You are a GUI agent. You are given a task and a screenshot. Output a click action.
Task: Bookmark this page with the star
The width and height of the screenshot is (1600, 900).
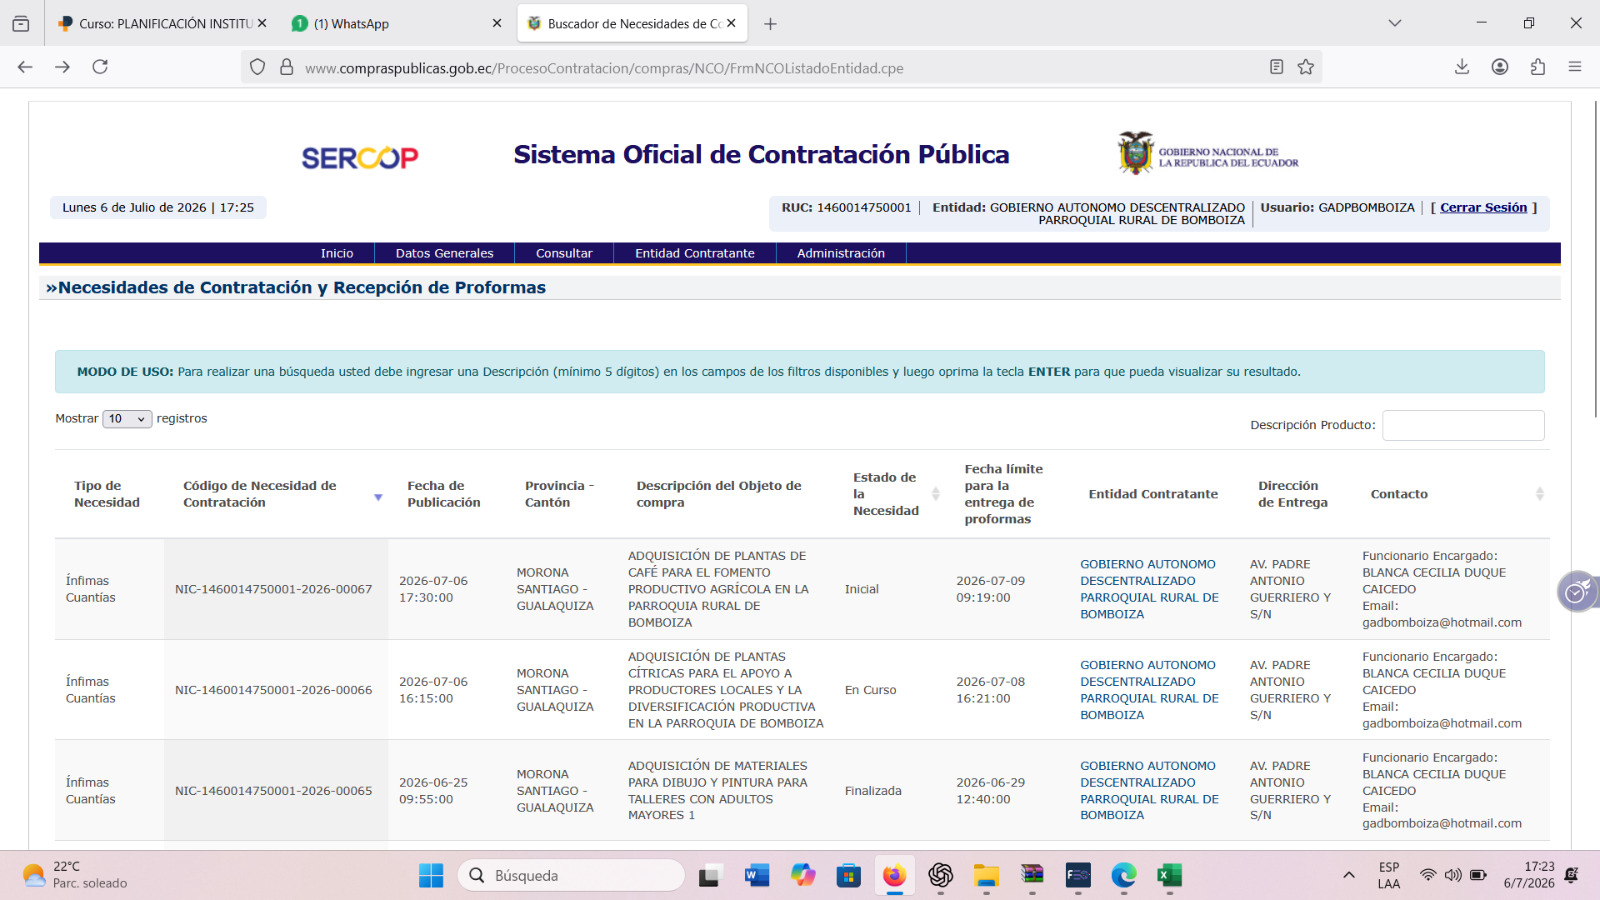tap(1306, 67)
